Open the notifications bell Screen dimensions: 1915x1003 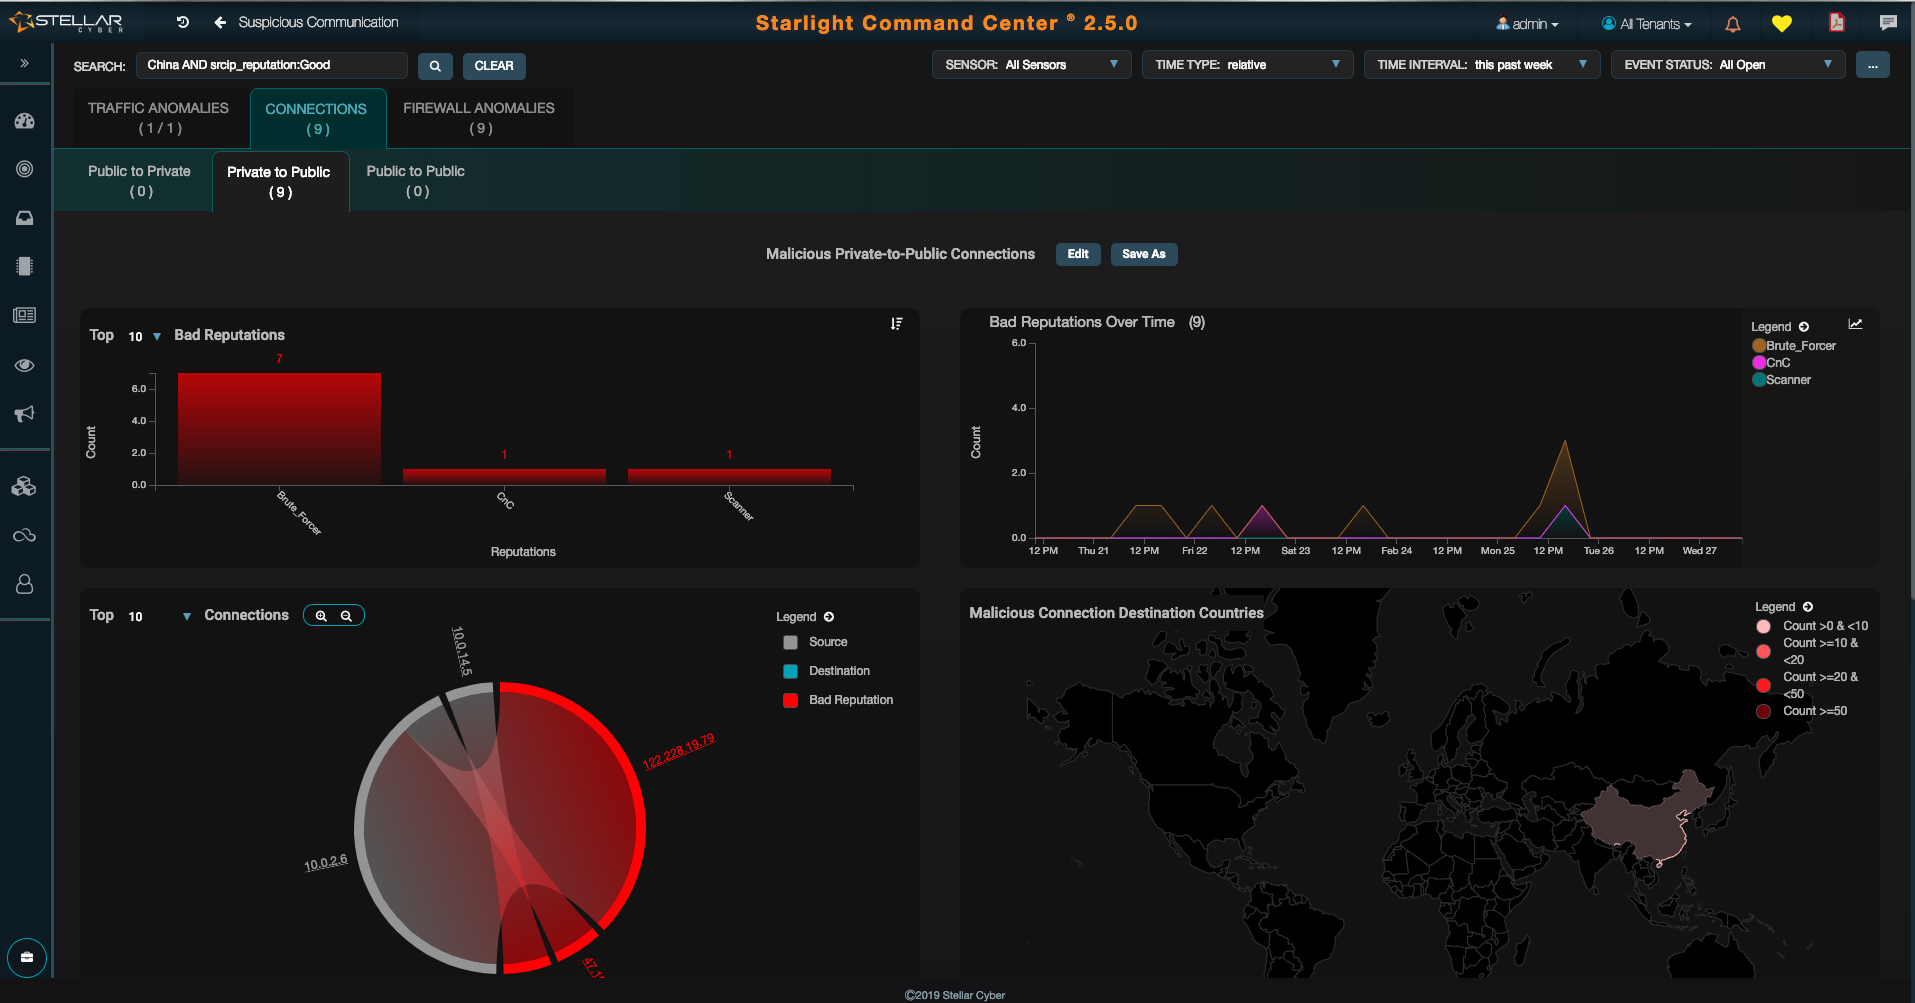(1733, 24)
